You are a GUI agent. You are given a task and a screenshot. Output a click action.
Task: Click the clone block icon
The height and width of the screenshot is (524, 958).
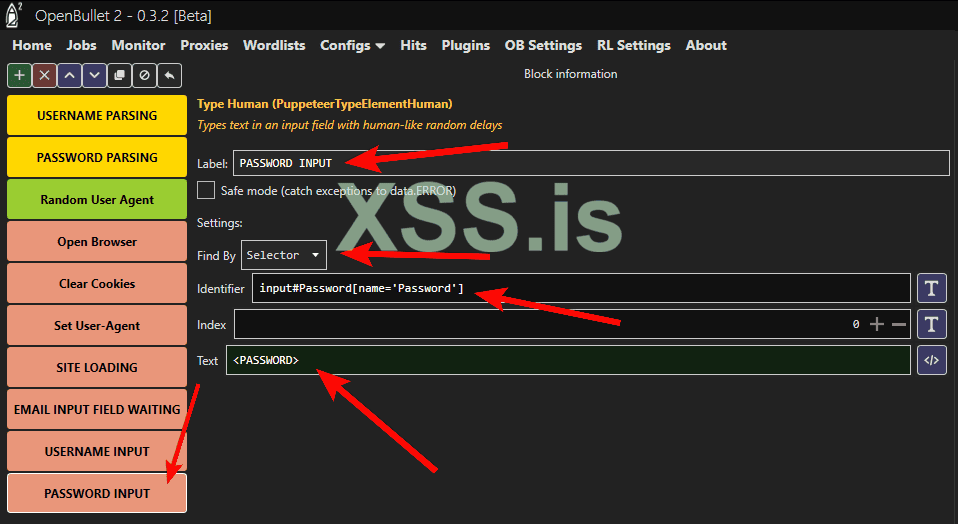119,76
